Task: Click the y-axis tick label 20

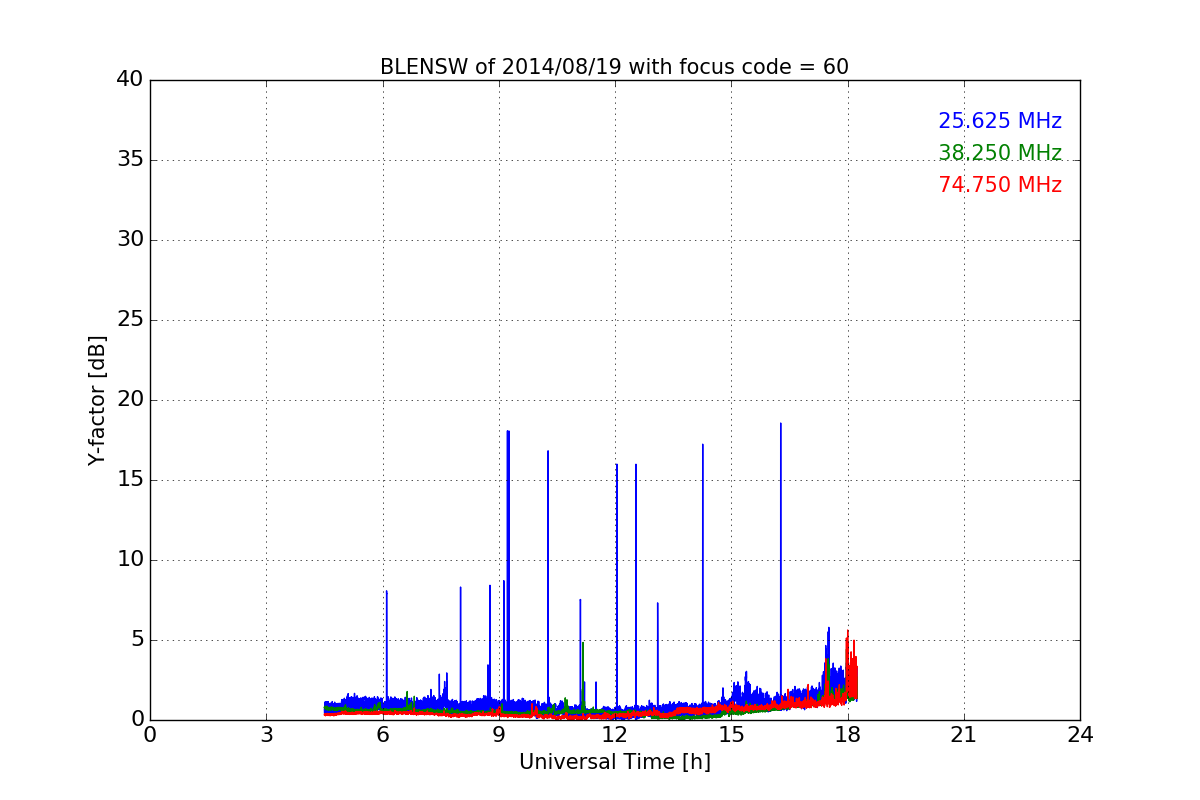Action: [130, 400]
